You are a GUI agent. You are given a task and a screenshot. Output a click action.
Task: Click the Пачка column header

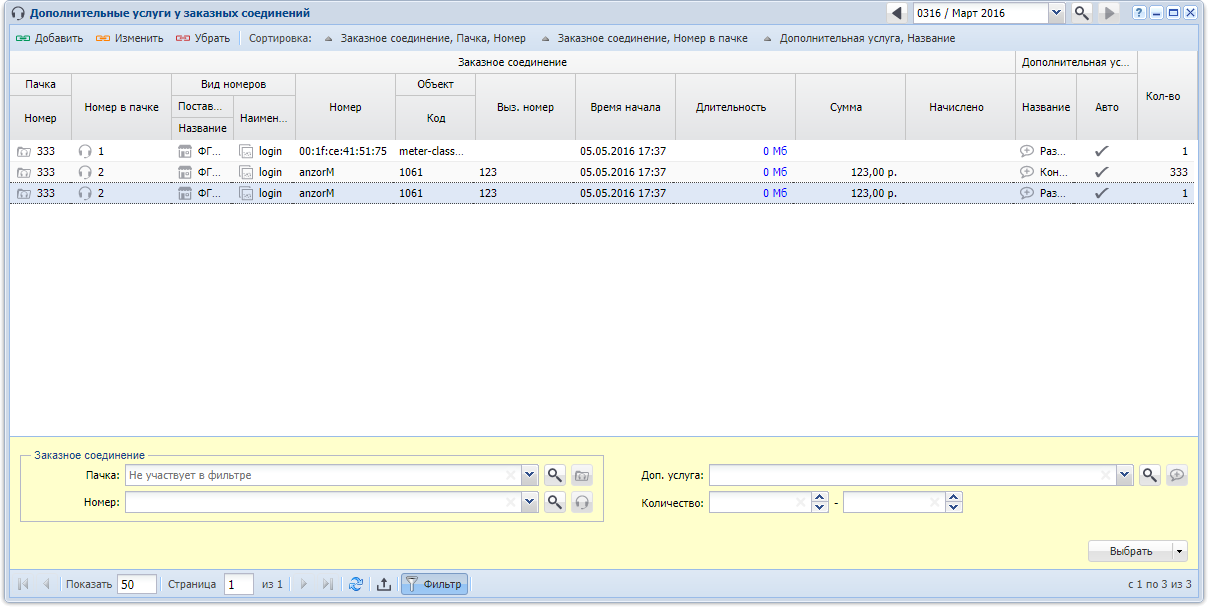click(x=41, y=84)
